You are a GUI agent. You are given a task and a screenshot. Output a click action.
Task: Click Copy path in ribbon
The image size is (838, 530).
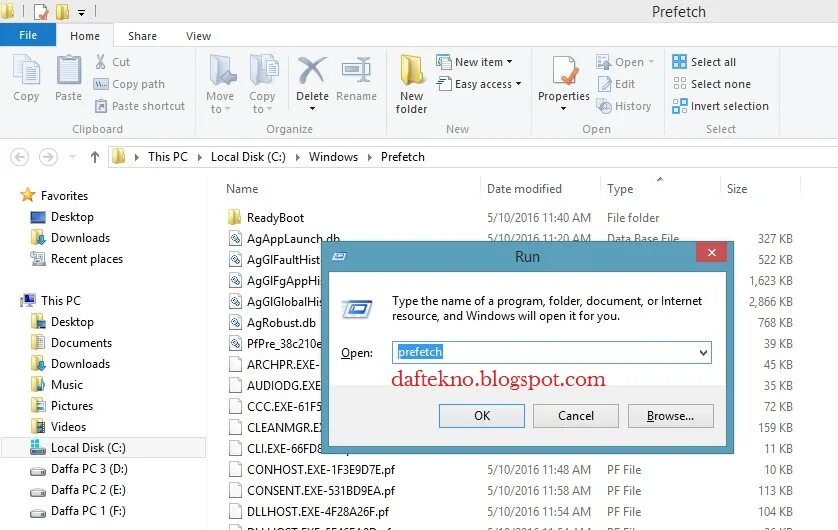coord(130,84)
